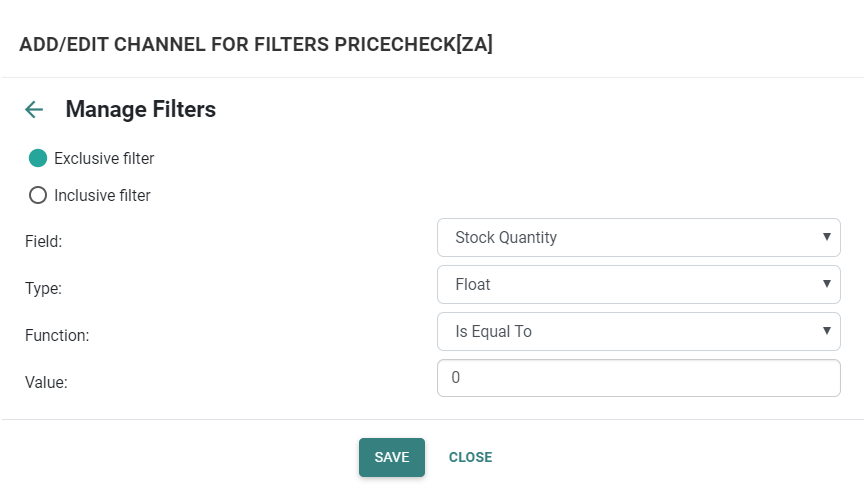Click the back arrow beside Manage Filters

click(34, 110)
